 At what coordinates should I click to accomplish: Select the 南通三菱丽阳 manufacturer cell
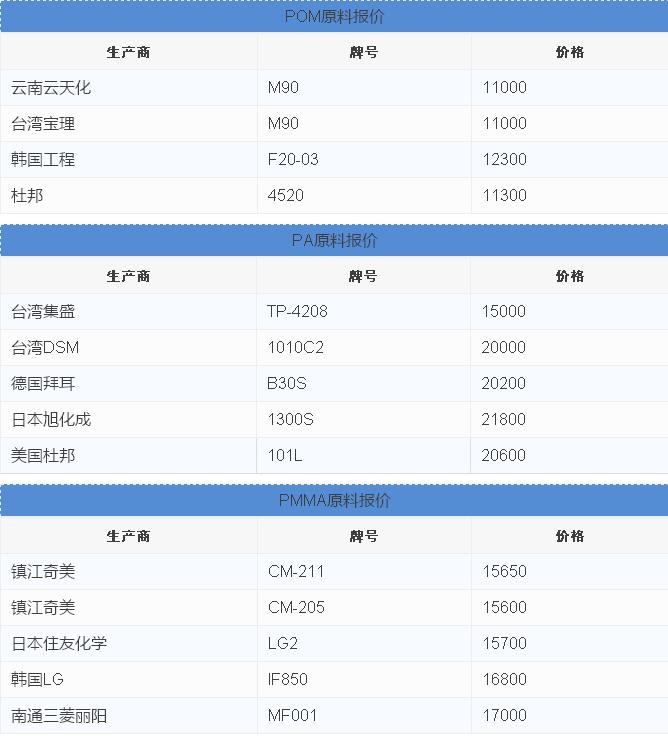point(128,715)
